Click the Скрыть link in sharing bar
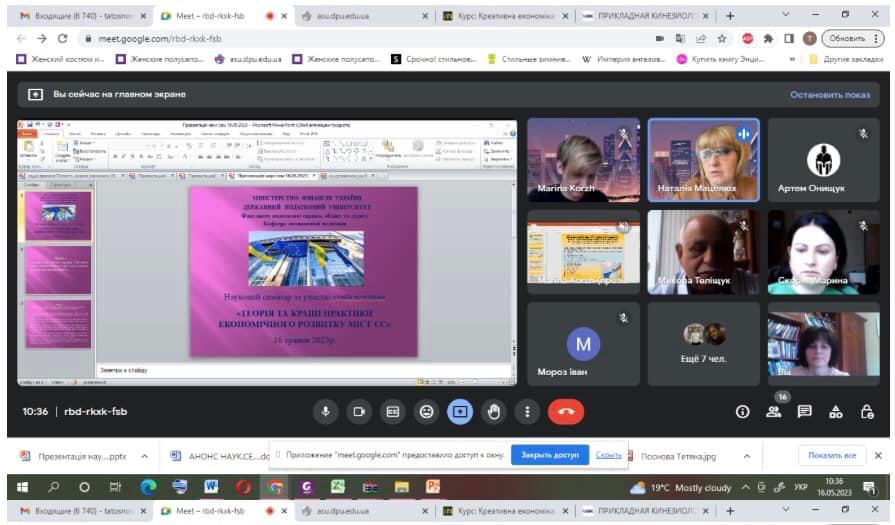 (608, 455)
